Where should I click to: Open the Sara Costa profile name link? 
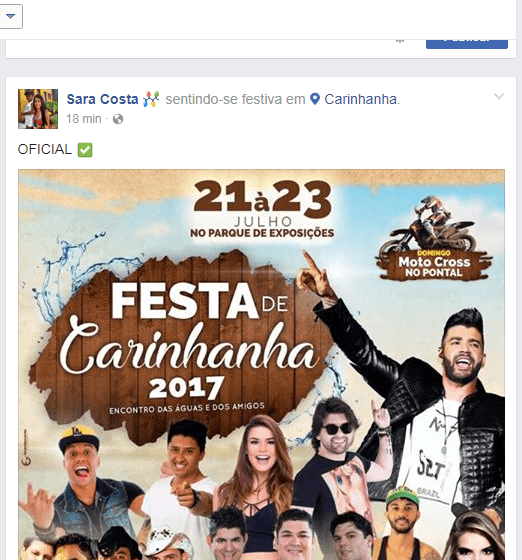pos(102,99)
